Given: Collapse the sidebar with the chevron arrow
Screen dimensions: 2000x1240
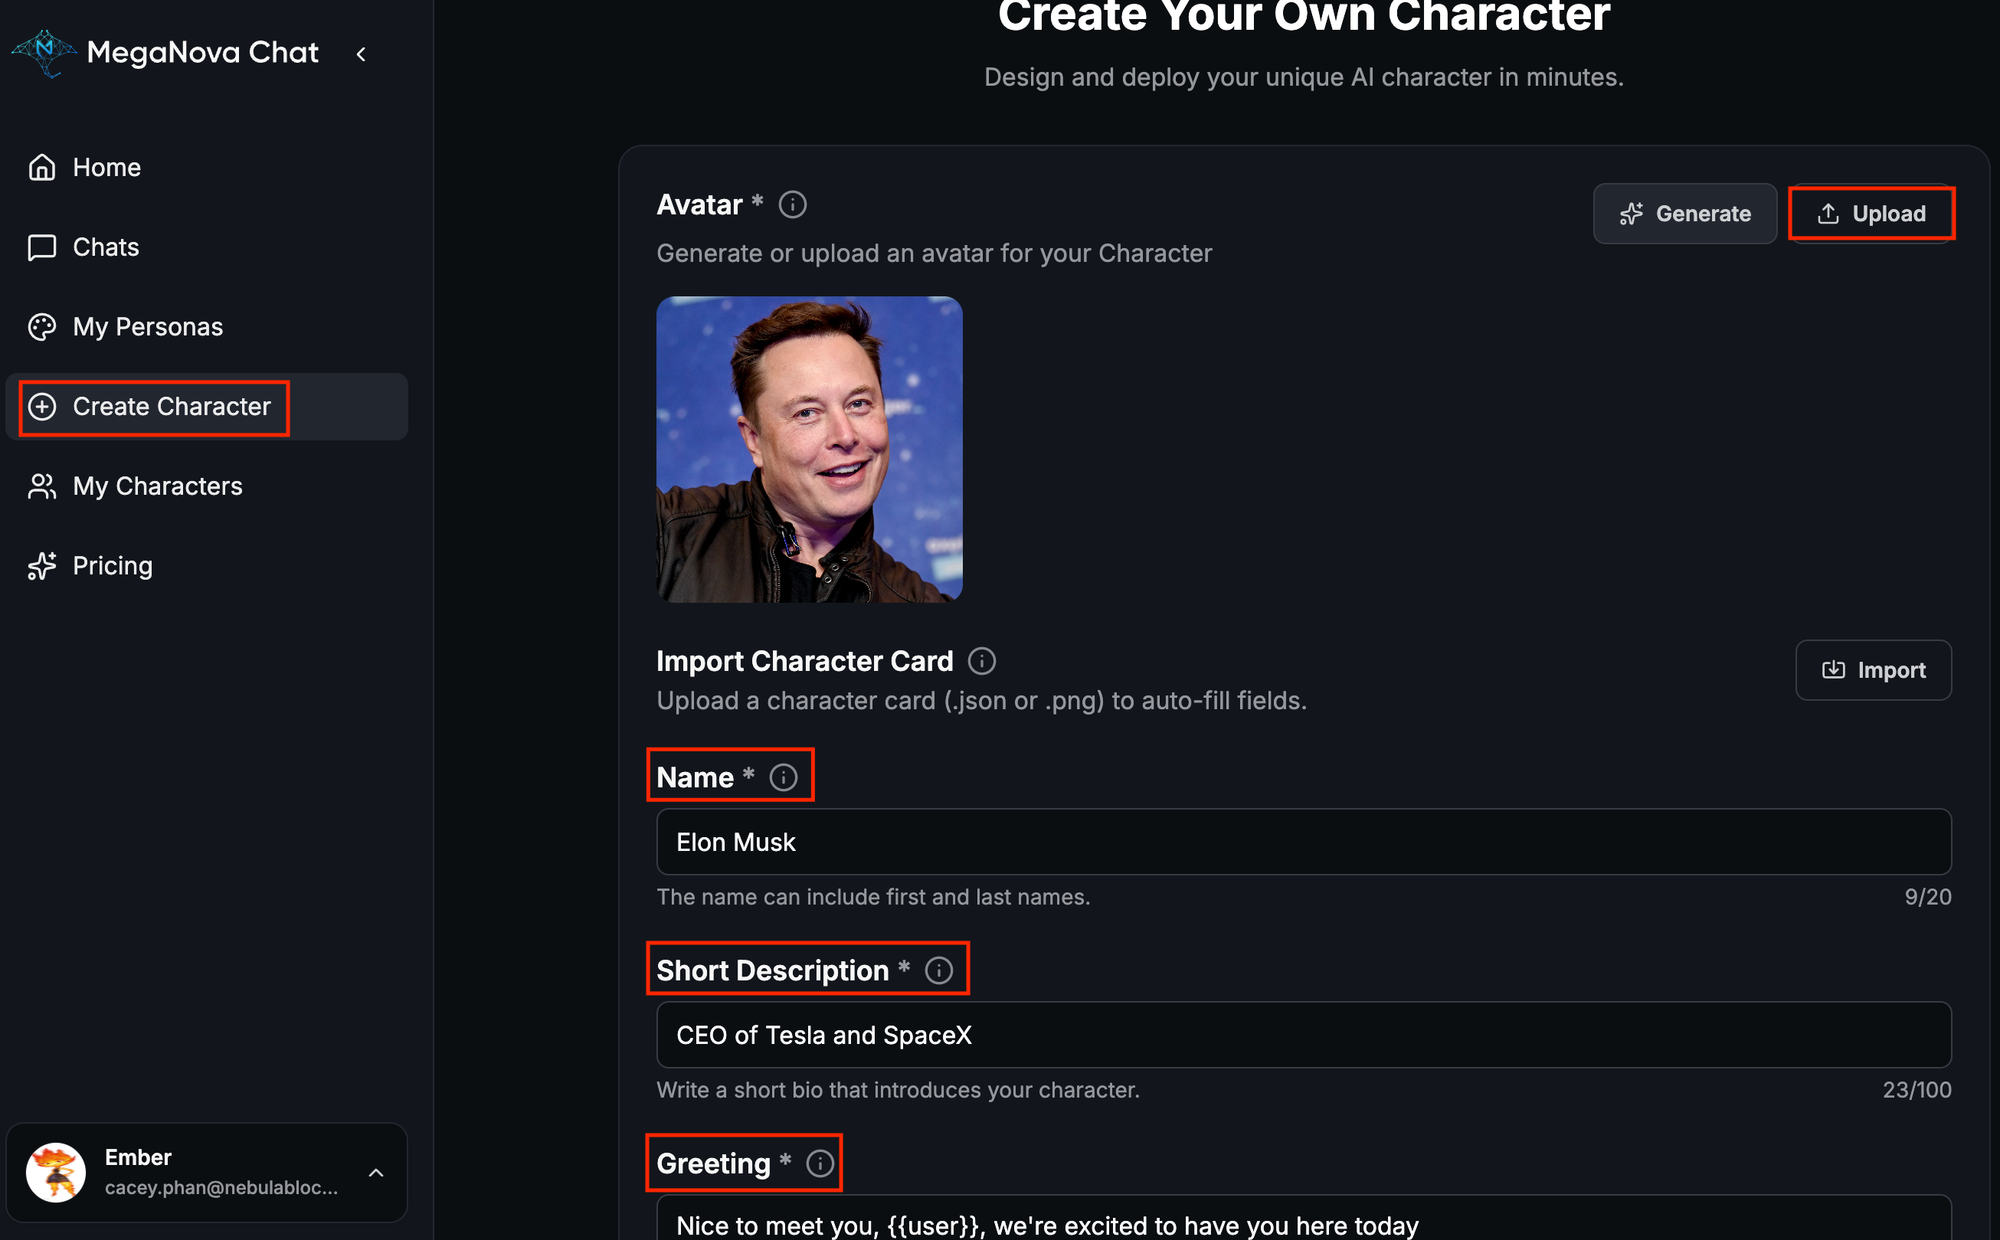Looking at the screenshot, I should 361,54.
